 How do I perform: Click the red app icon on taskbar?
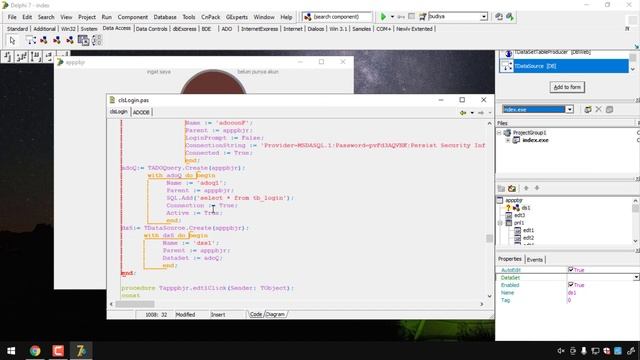[58, 351]
